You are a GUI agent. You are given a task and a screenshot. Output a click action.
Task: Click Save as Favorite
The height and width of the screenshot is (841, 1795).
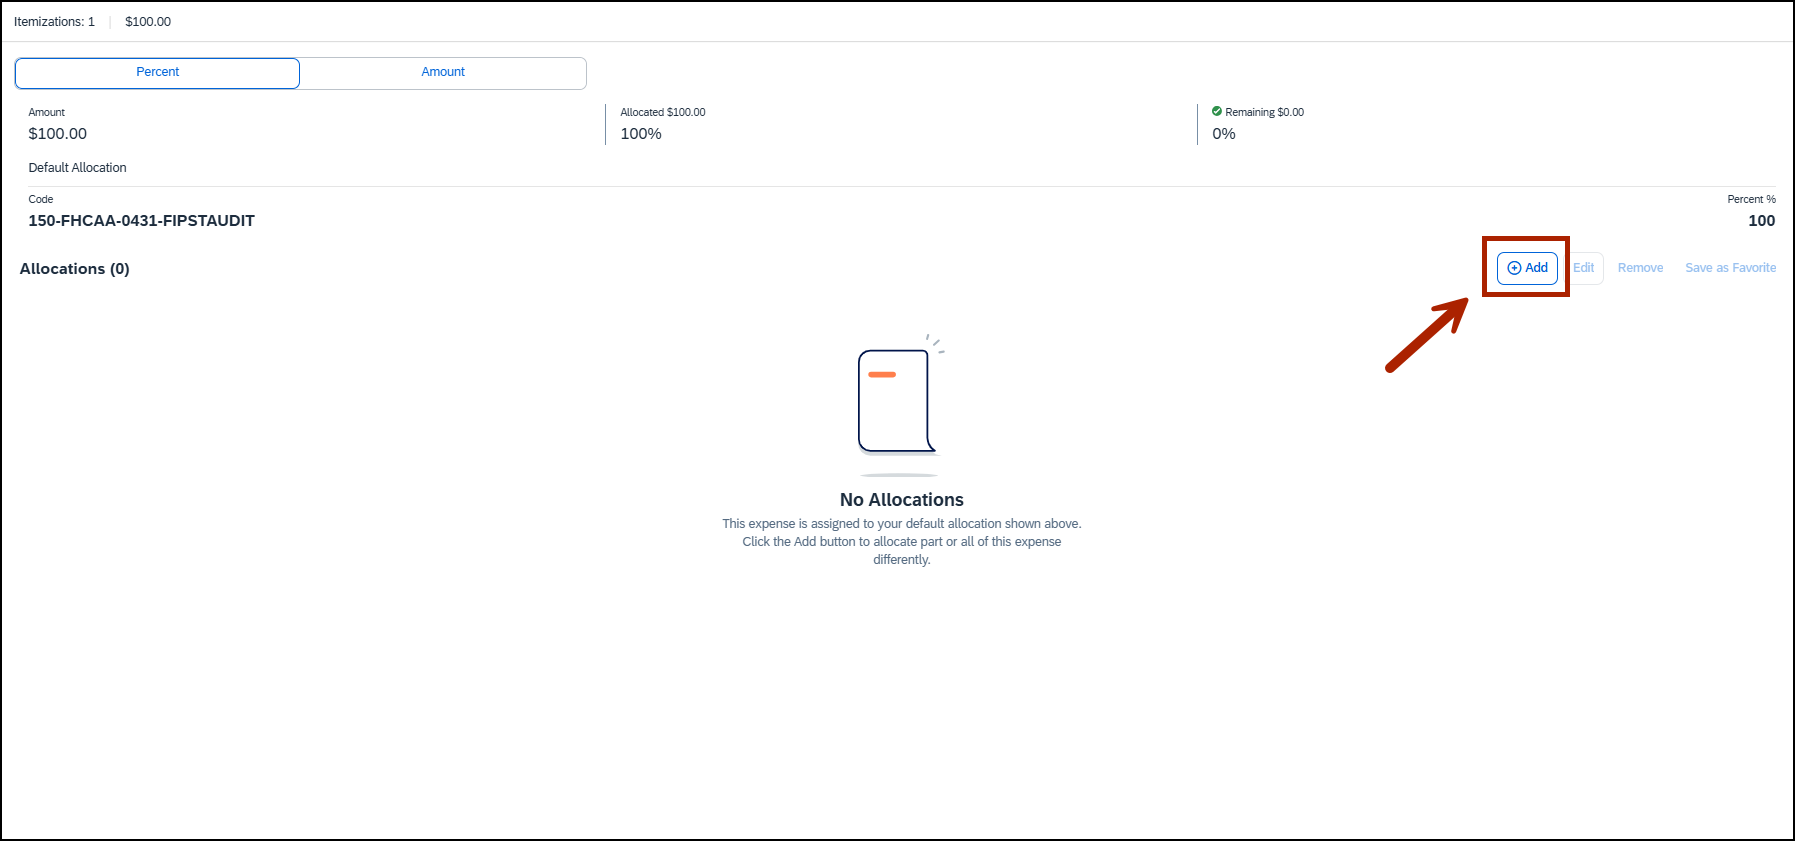[x=1730, y=268]
